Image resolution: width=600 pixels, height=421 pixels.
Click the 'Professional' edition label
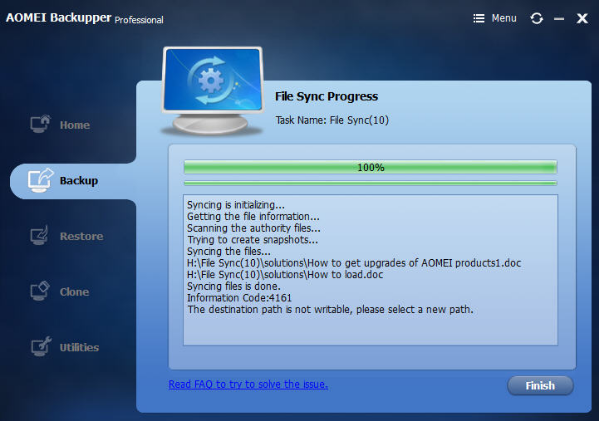pos(139,20)
